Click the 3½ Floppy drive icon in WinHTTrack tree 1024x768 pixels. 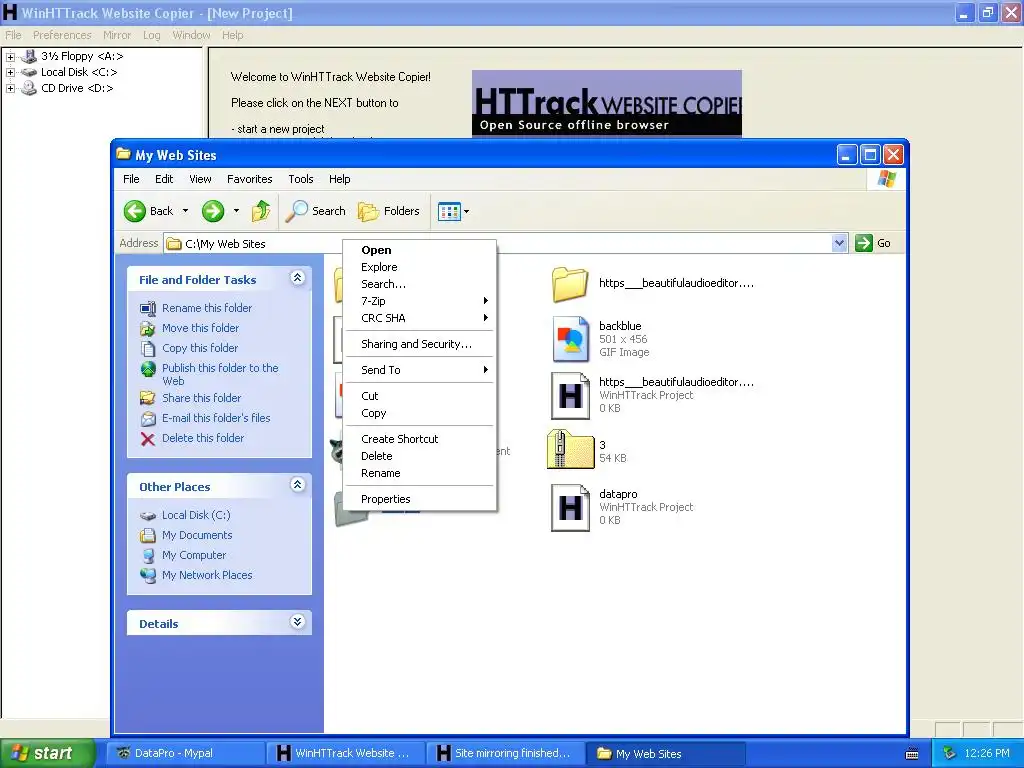pyautogui.click(x=29, y=56)
